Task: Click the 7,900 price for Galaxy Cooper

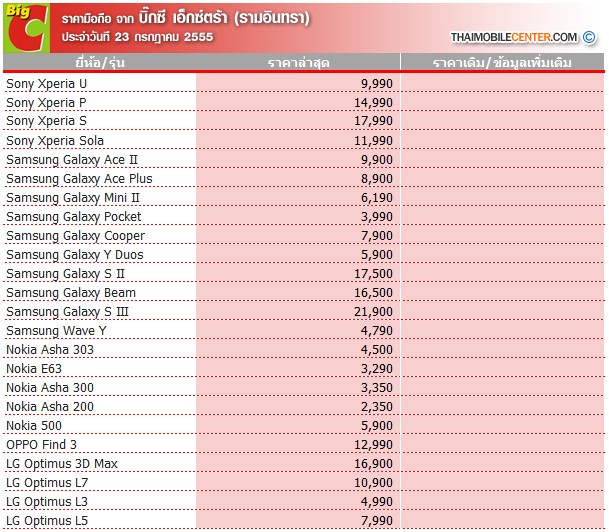Action: 377,236
